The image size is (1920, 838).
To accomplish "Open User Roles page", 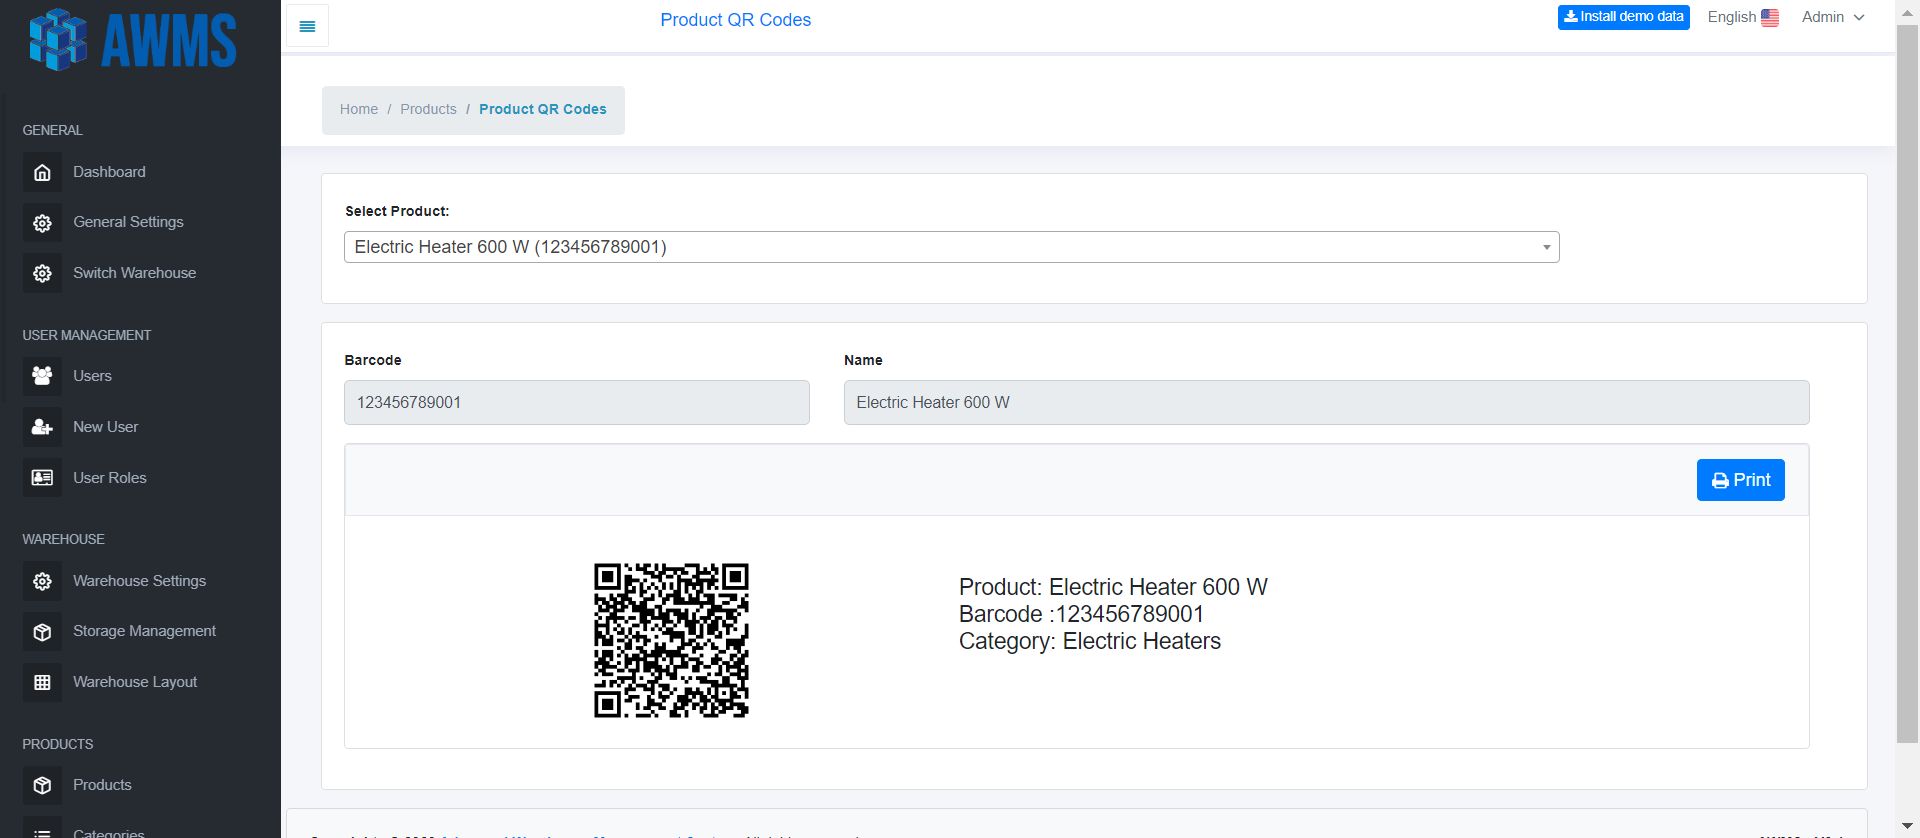I will (109, 478).
